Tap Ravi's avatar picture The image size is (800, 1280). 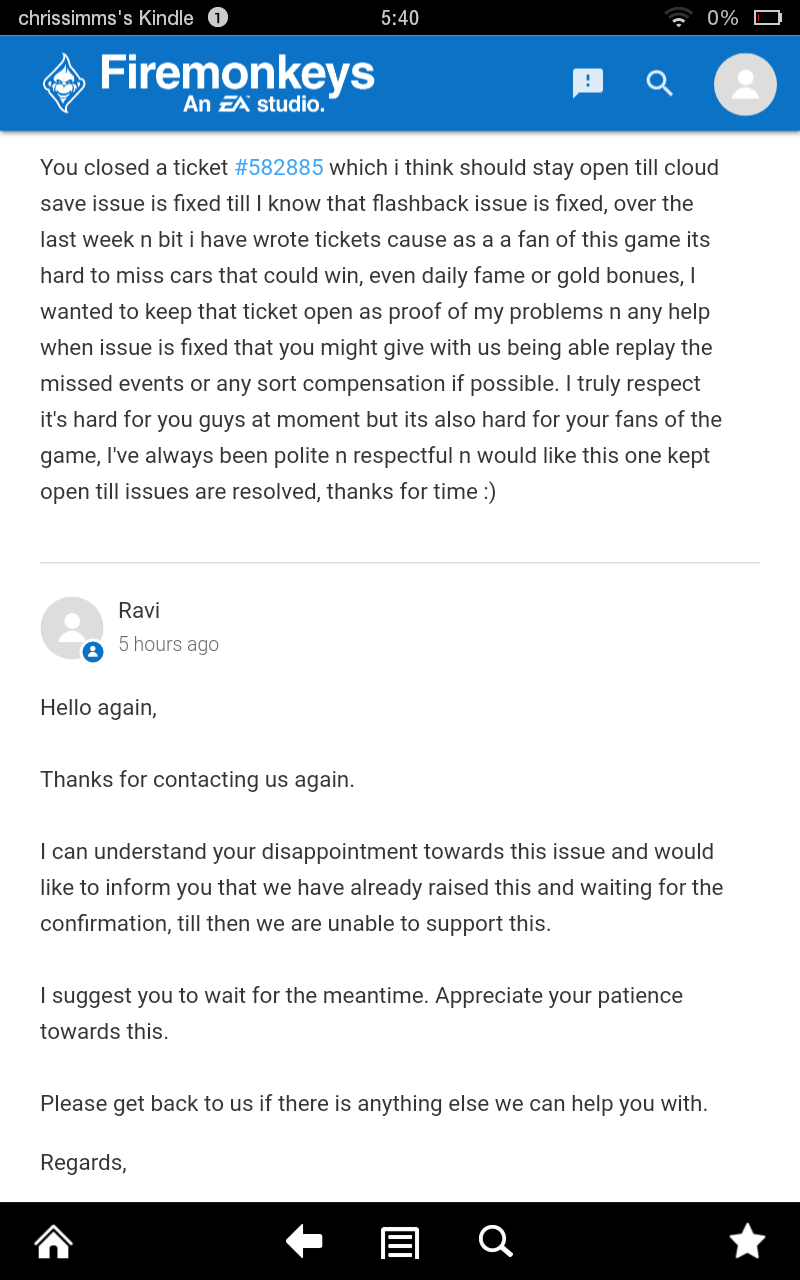(72, 628)
